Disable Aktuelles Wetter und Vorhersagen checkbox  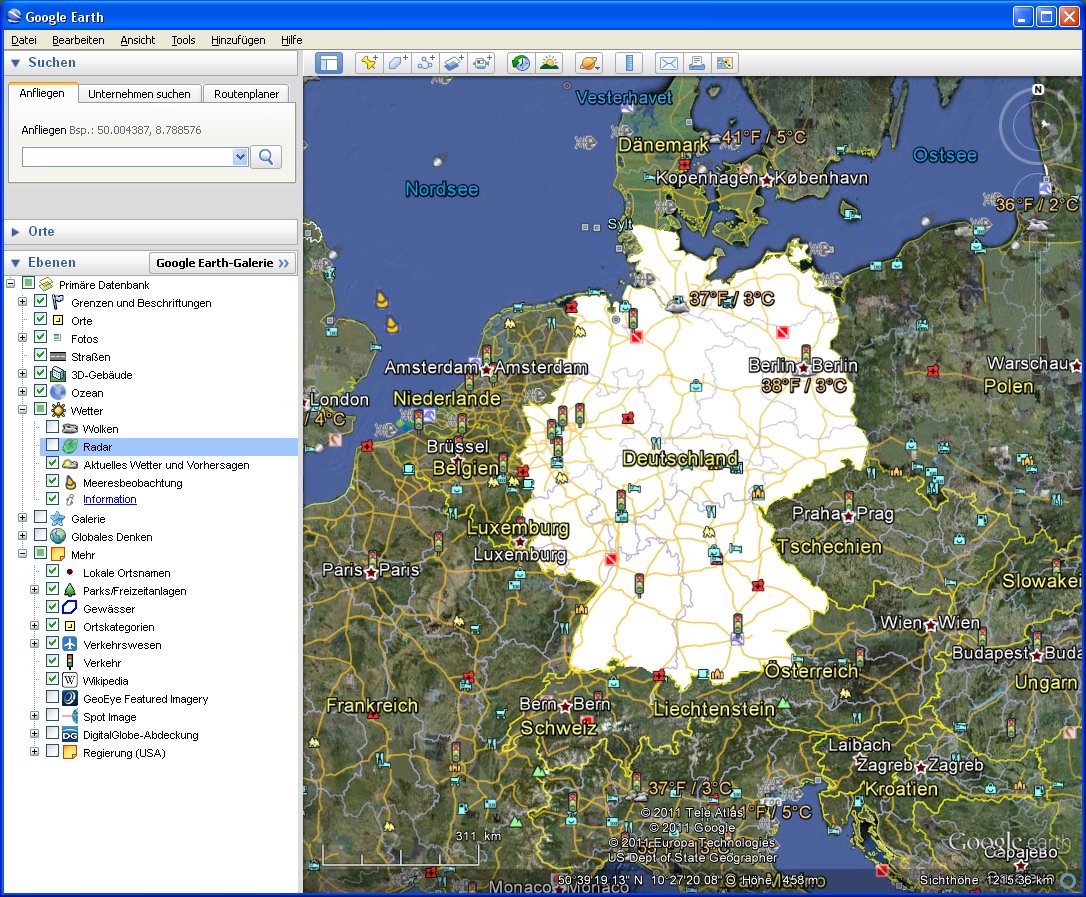tap(52, 463)
